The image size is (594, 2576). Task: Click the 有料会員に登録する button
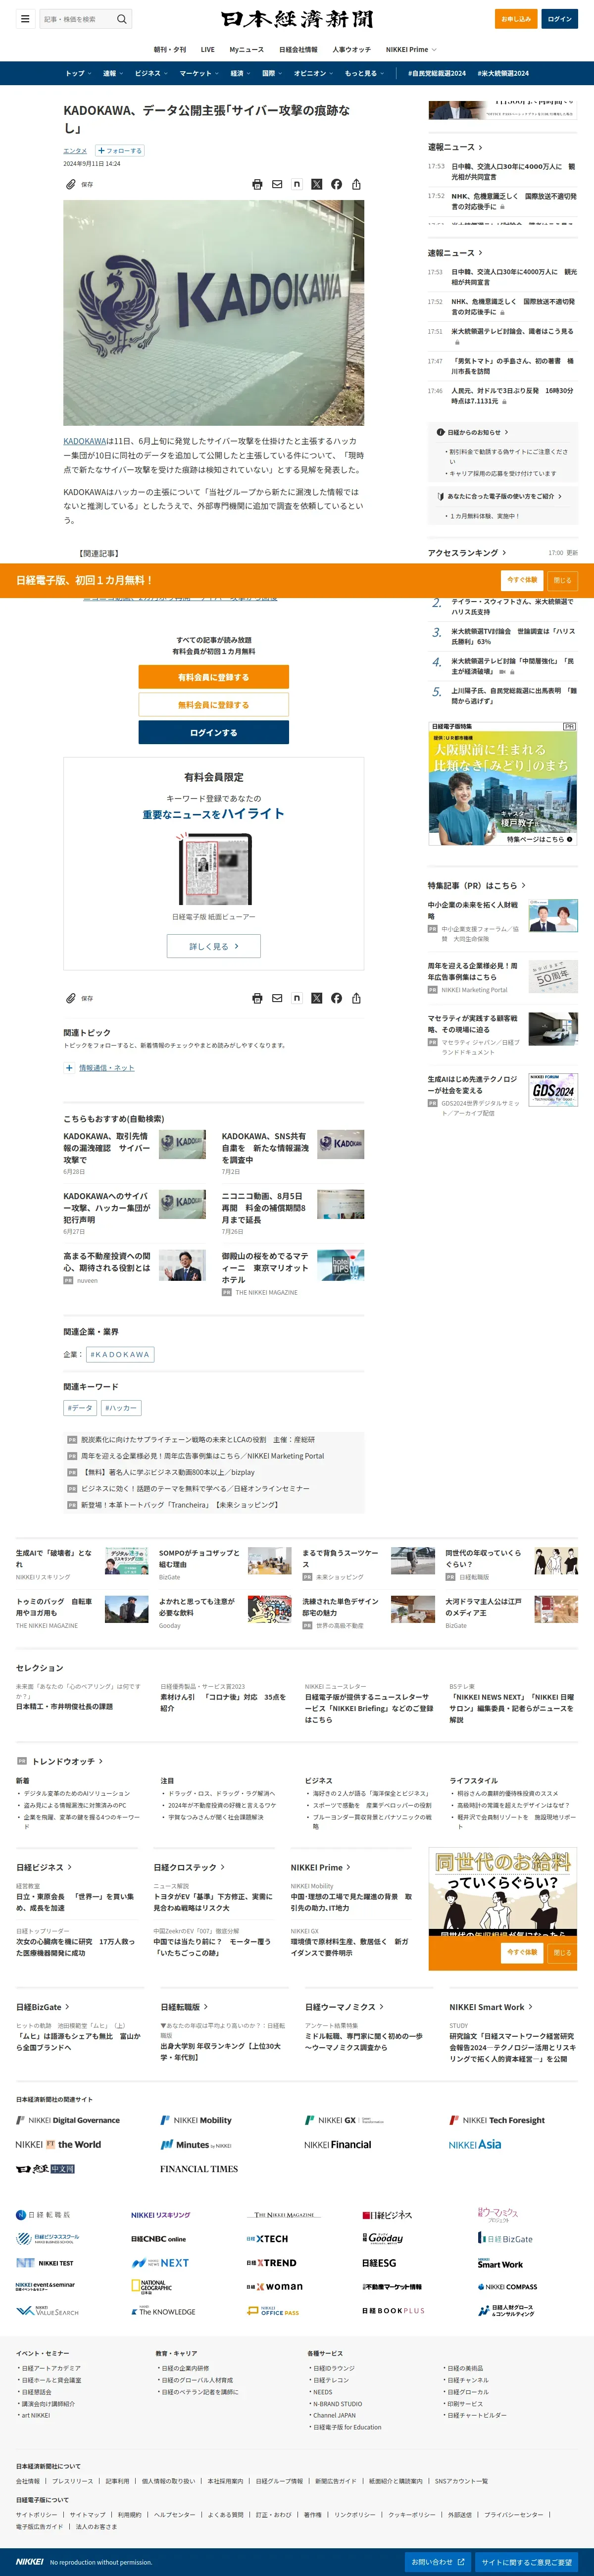click(214, 677)
